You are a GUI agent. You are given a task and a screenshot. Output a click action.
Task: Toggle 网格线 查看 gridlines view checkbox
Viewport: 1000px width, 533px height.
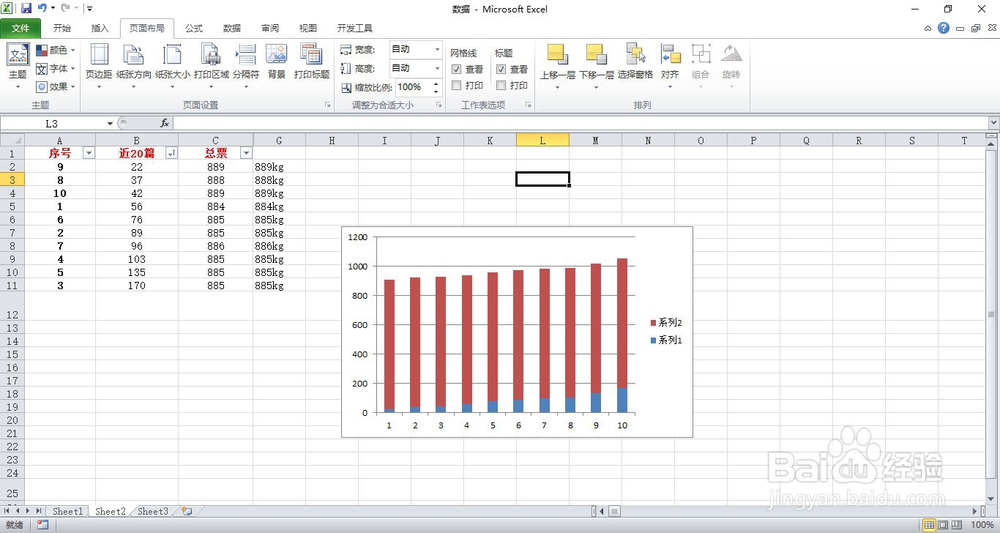point(457,69)
